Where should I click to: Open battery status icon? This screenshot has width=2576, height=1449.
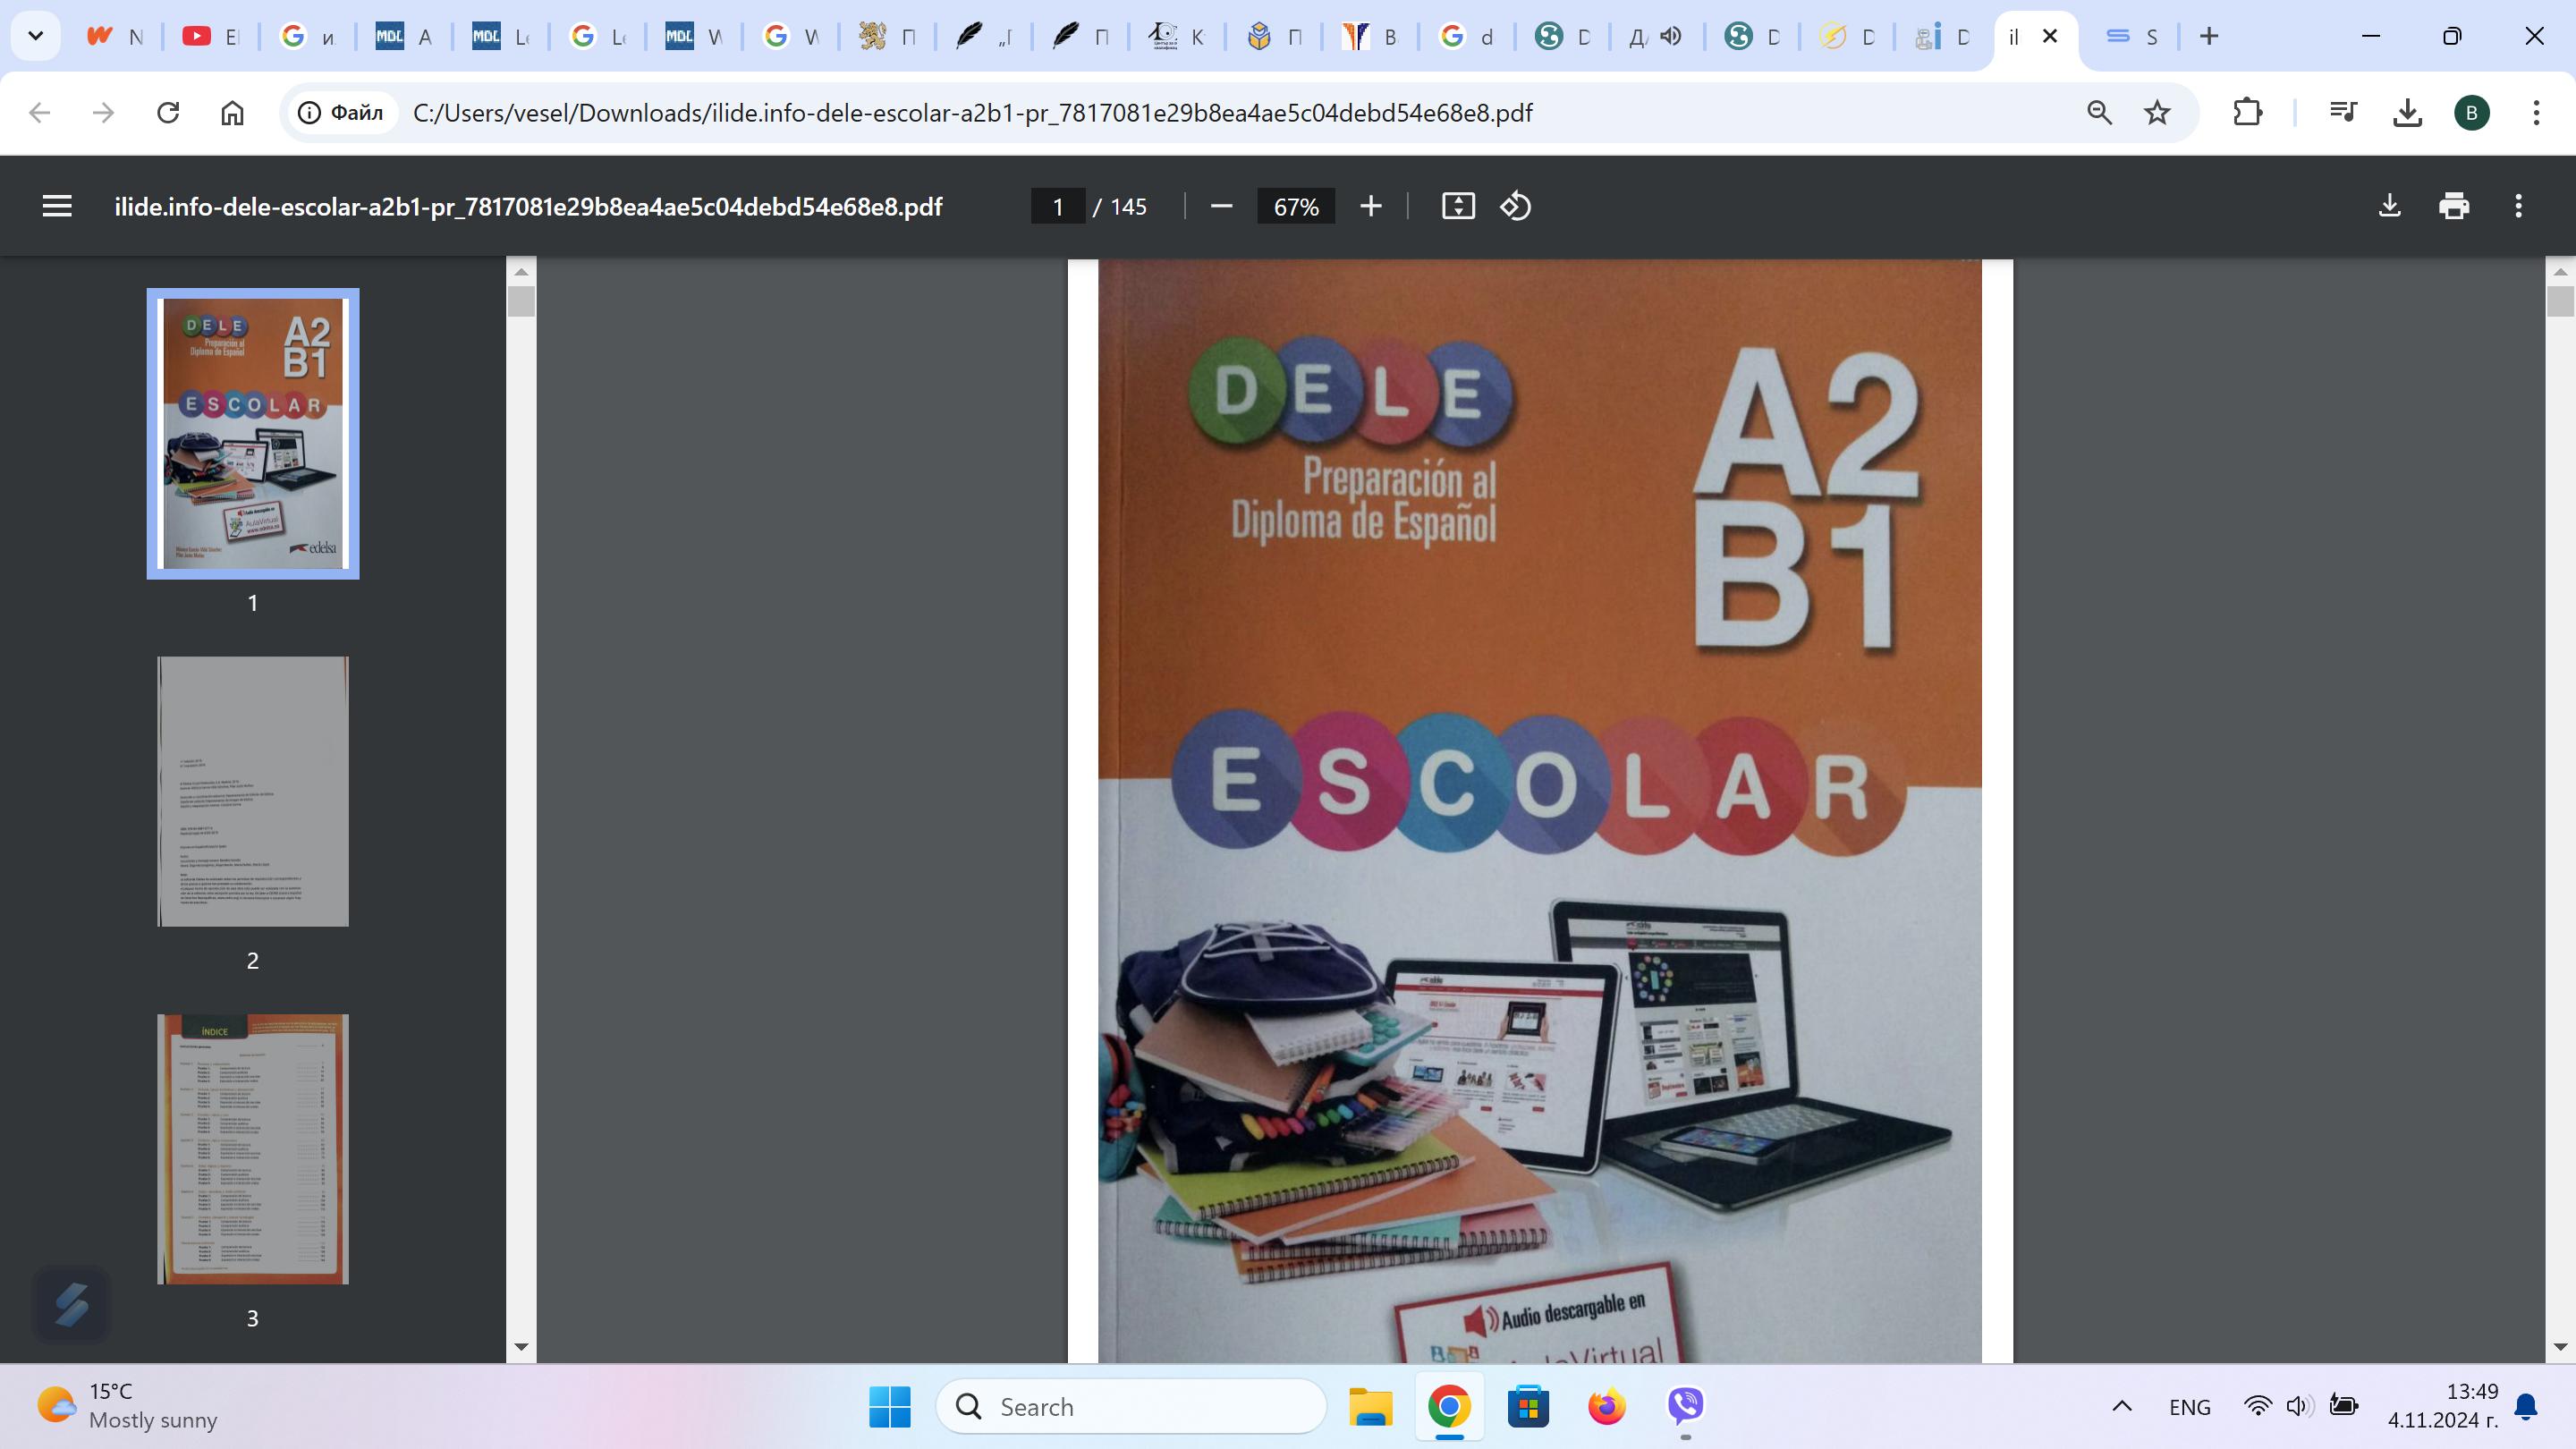tap(2343, 1406)
